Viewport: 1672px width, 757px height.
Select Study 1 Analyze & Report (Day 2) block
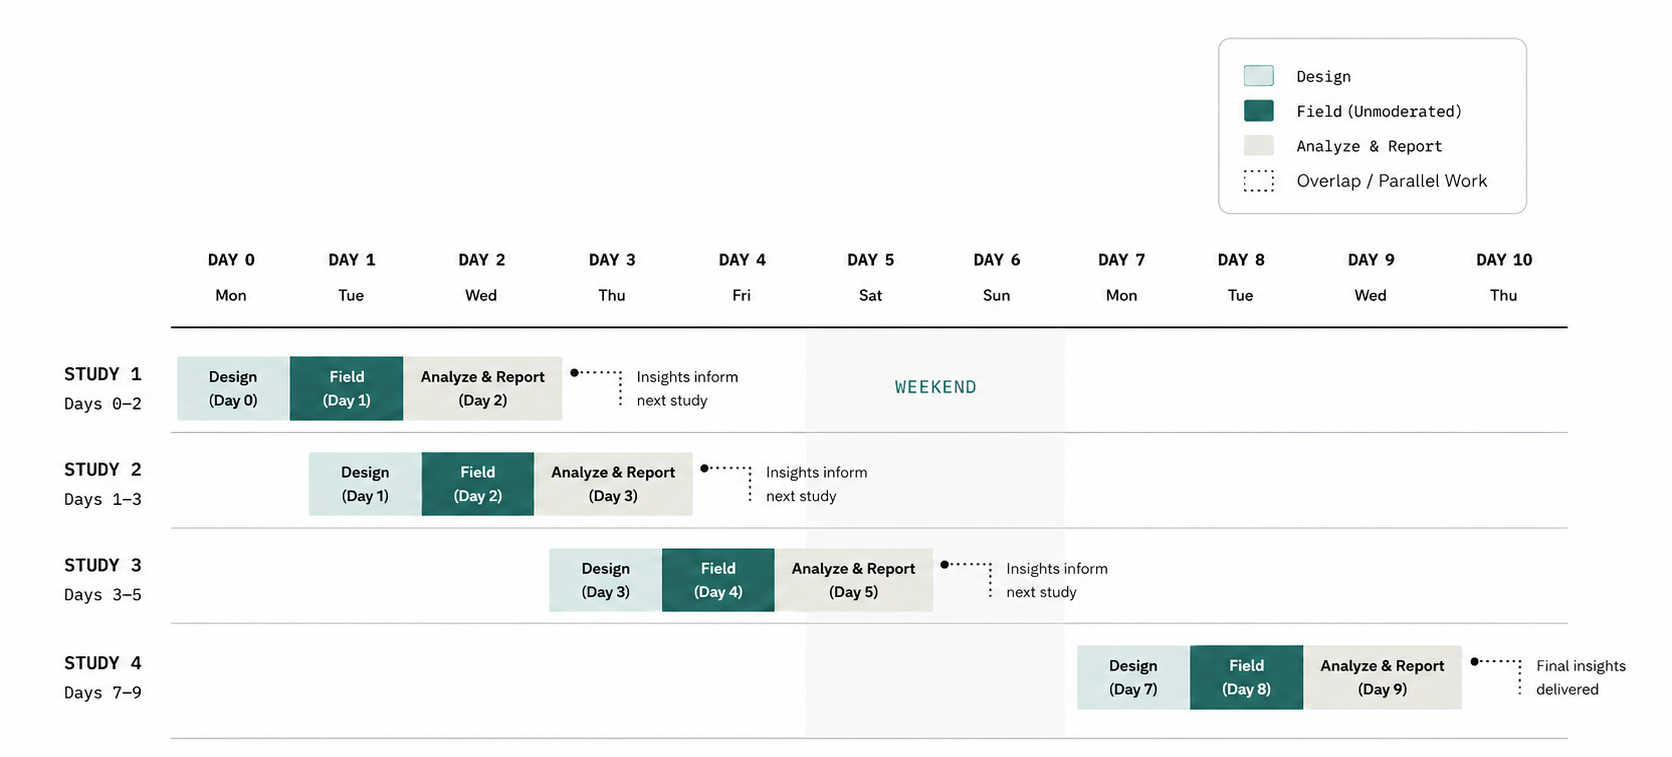click(x=482, y=388)
